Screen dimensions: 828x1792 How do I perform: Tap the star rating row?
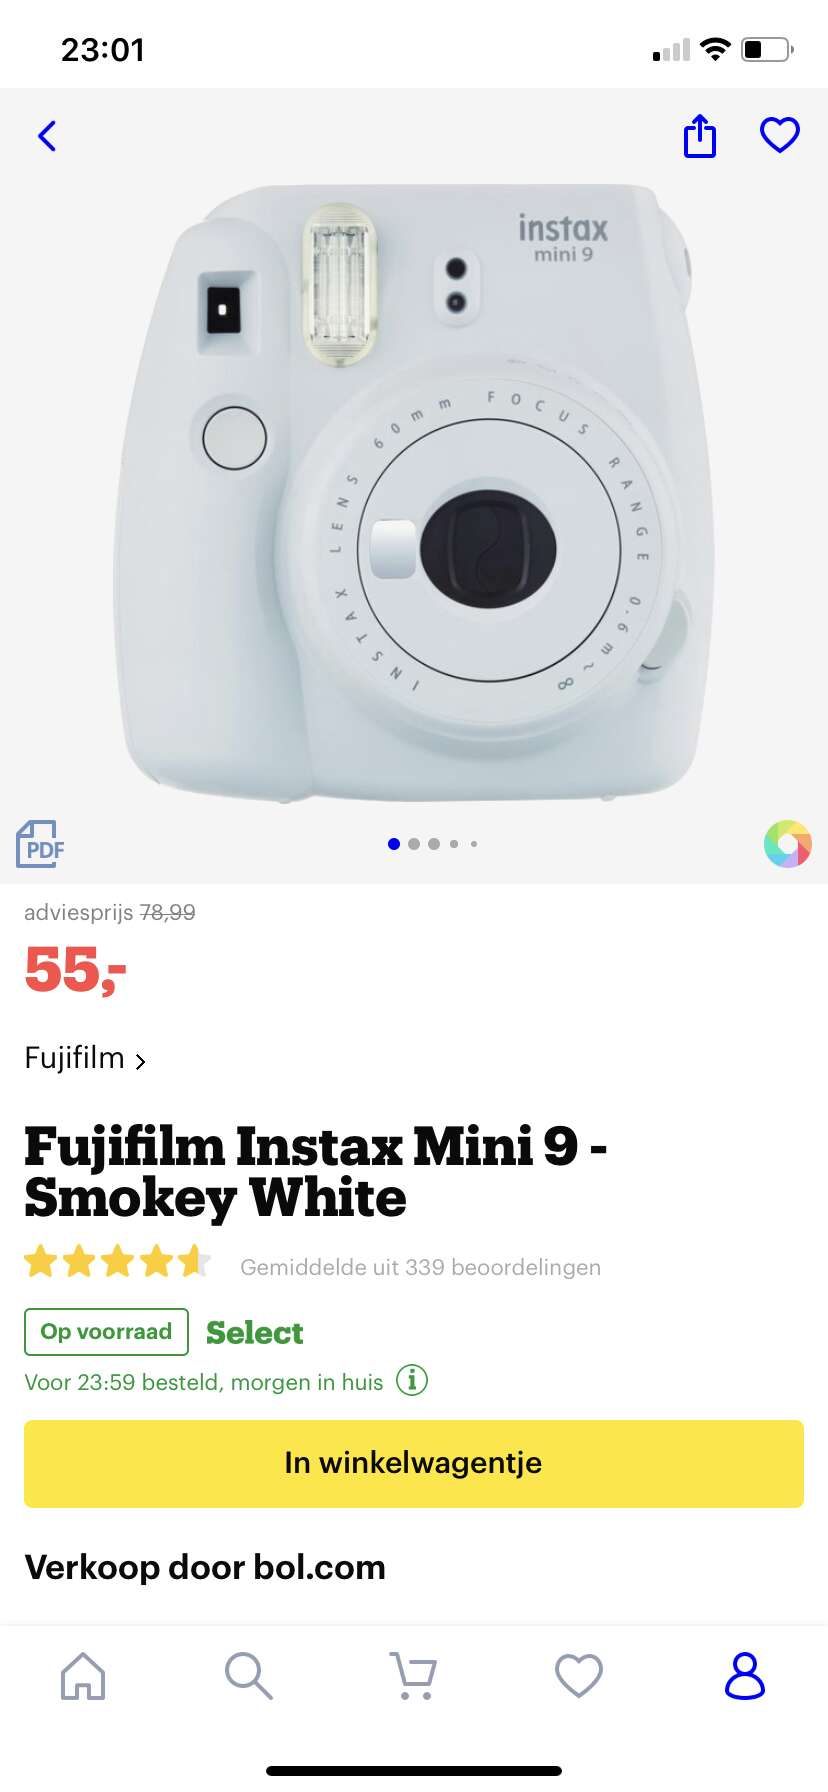tap(118, 1262)
